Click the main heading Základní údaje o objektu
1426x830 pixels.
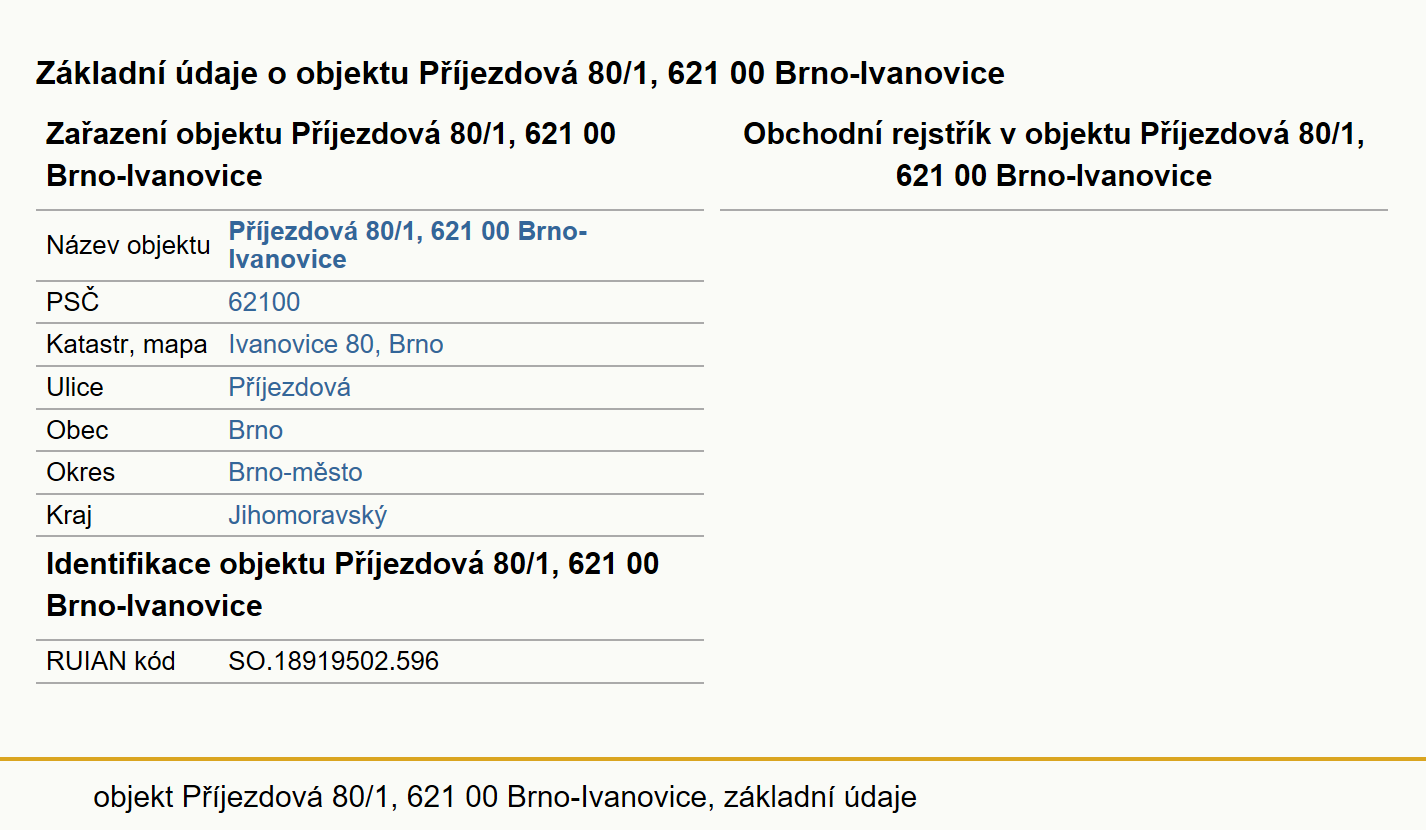click(520, 73)
